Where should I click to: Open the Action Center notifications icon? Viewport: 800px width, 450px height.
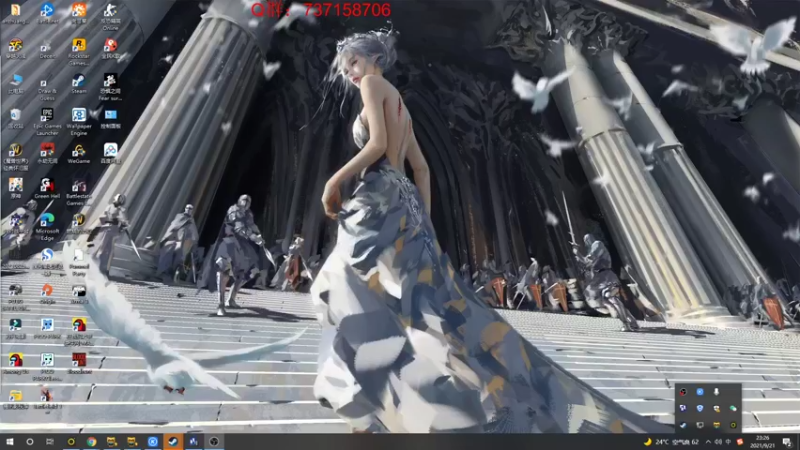coord(787,442)
